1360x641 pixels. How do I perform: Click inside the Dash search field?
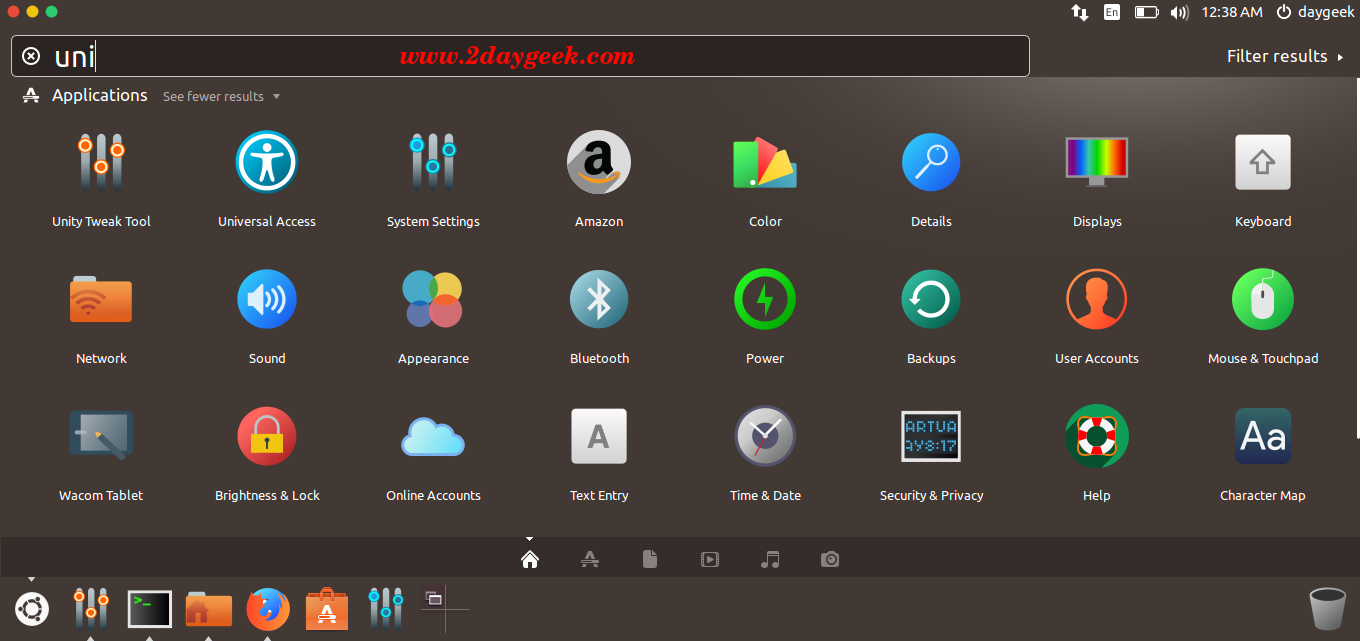point(520,56)
